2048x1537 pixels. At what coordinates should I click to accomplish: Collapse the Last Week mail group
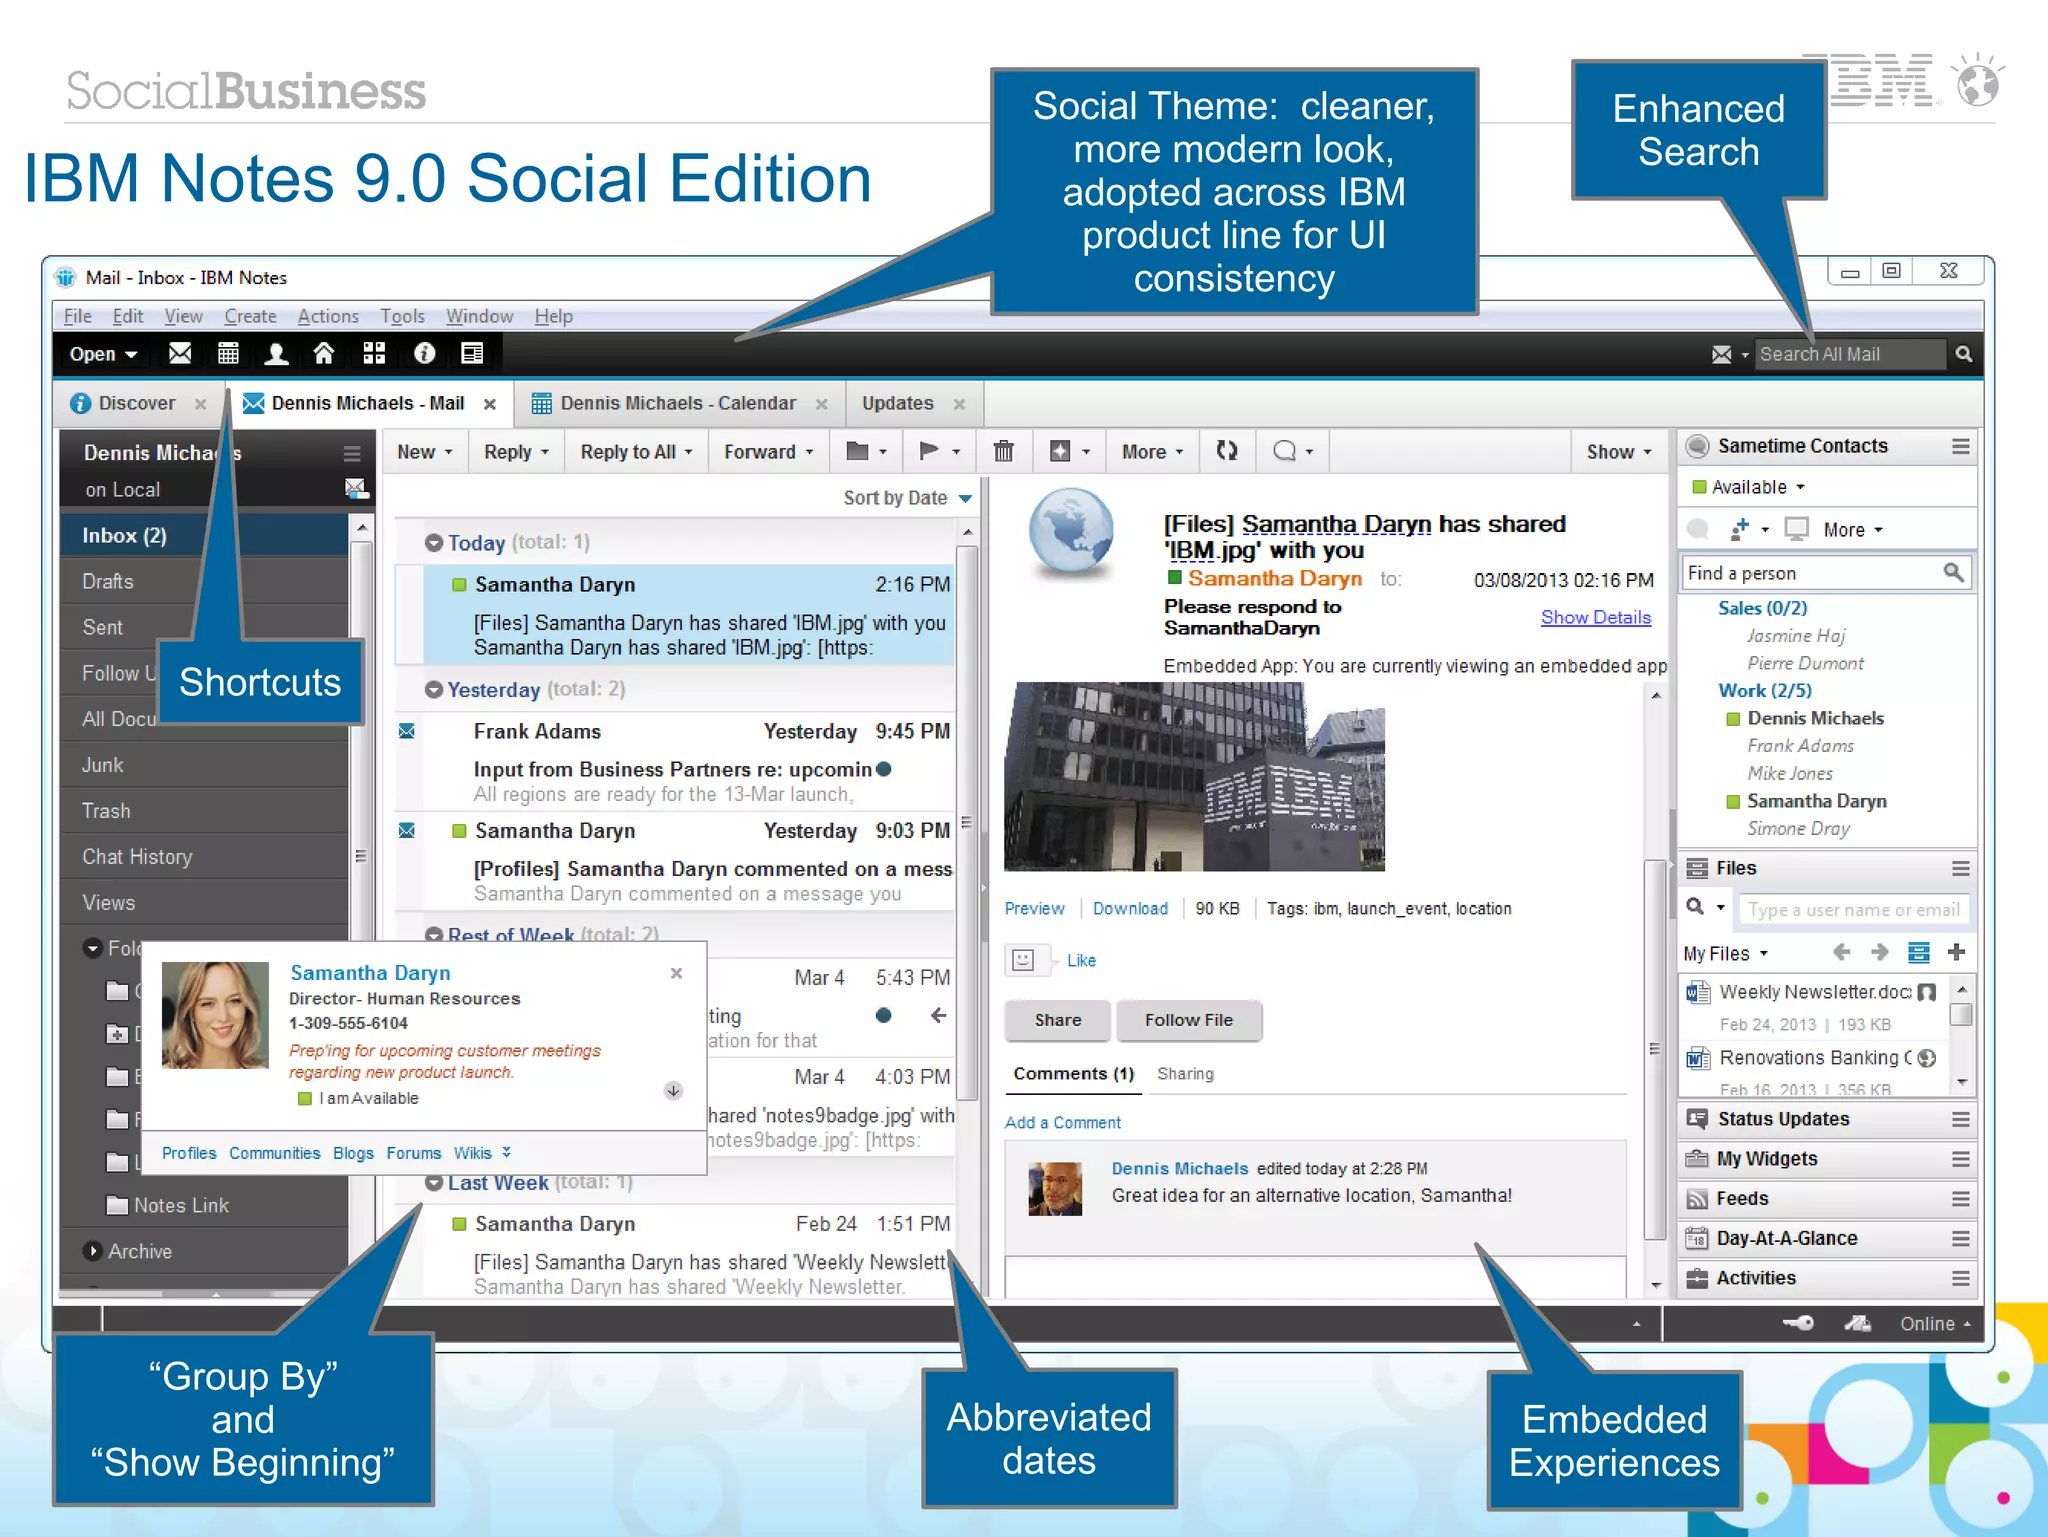[x=434, y=1183]
